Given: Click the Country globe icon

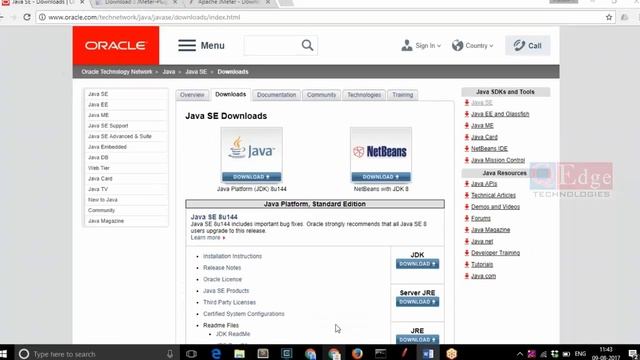Looking at the screenshot, I should coord(457,45).
